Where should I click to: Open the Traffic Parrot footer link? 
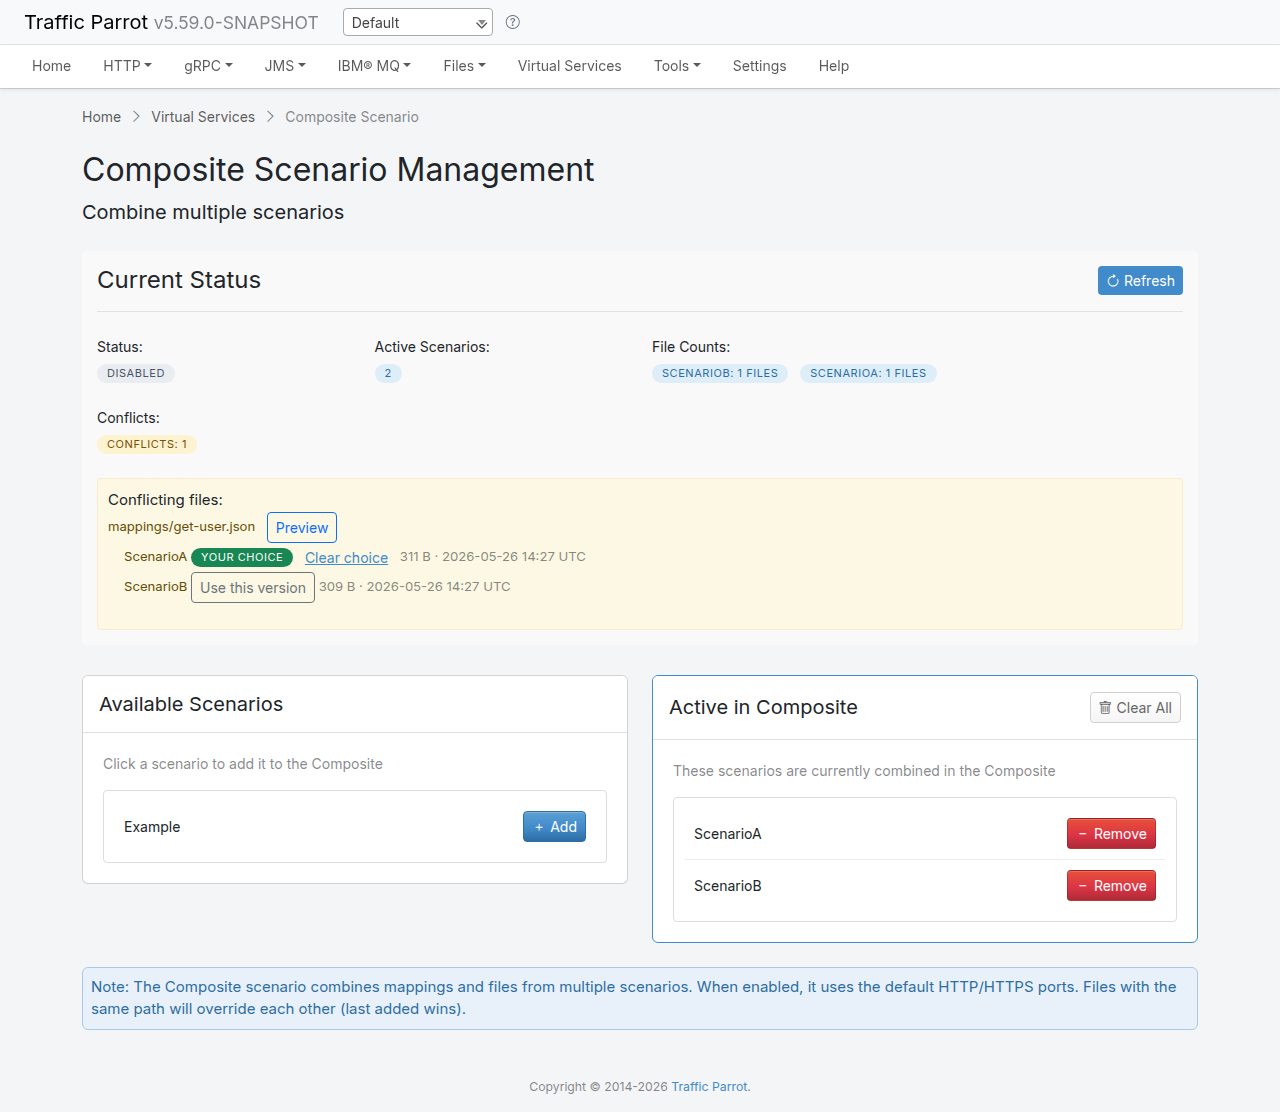click(709, 1087)
